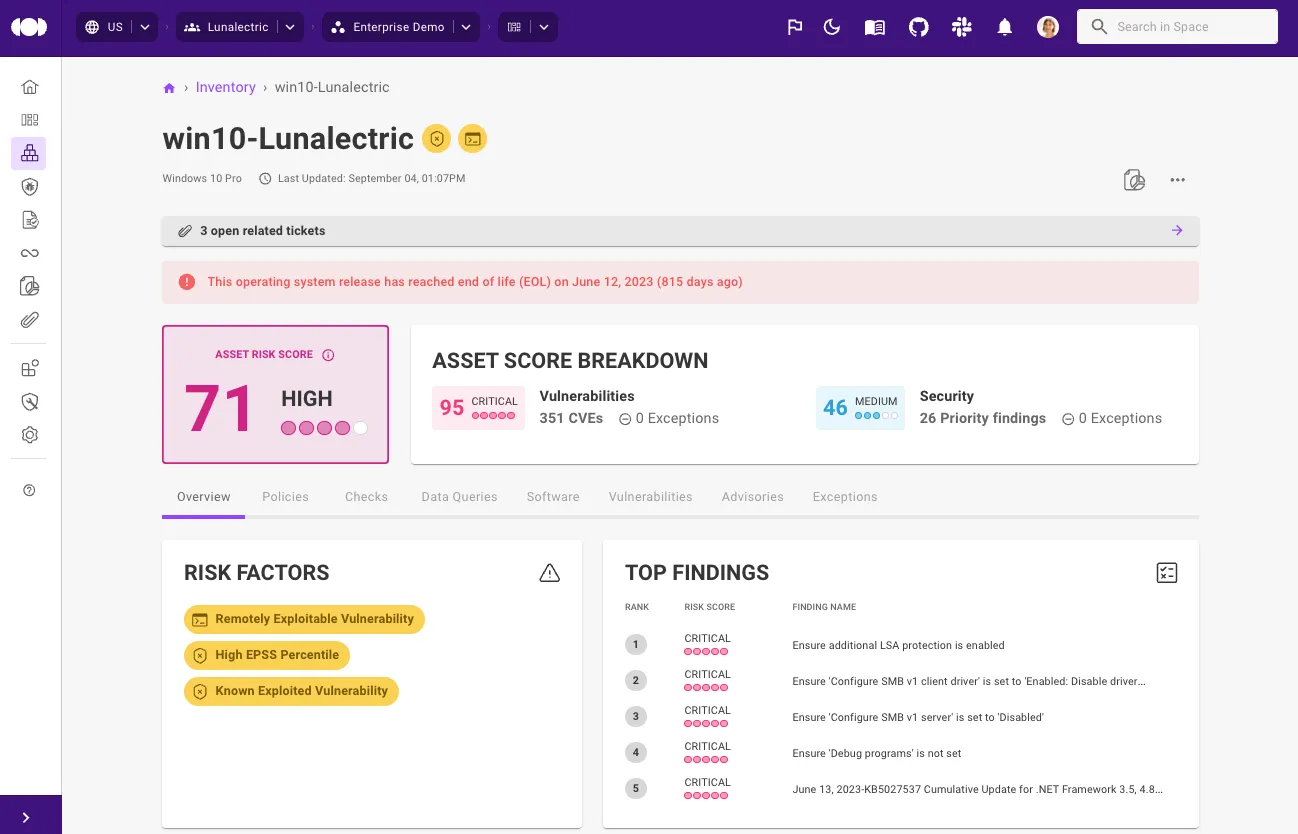
Task: Open the documentation book icon
Action: [875, 27]
